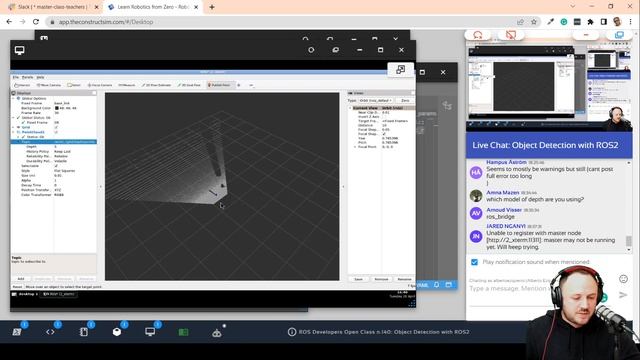Expand the Focal Point property
This screenshot has width=640, height=360.
coord(355,147)
